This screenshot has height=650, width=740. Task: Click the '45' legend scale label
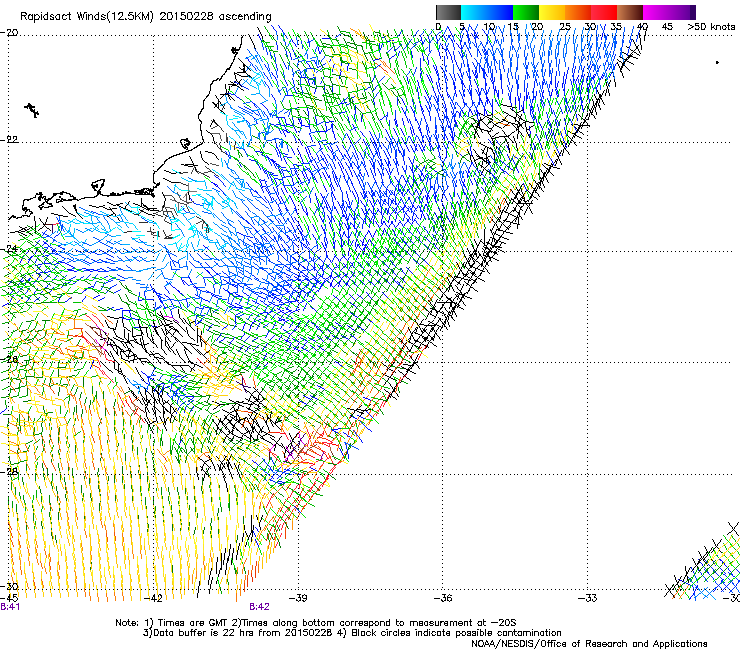click(x=667, y=27)
